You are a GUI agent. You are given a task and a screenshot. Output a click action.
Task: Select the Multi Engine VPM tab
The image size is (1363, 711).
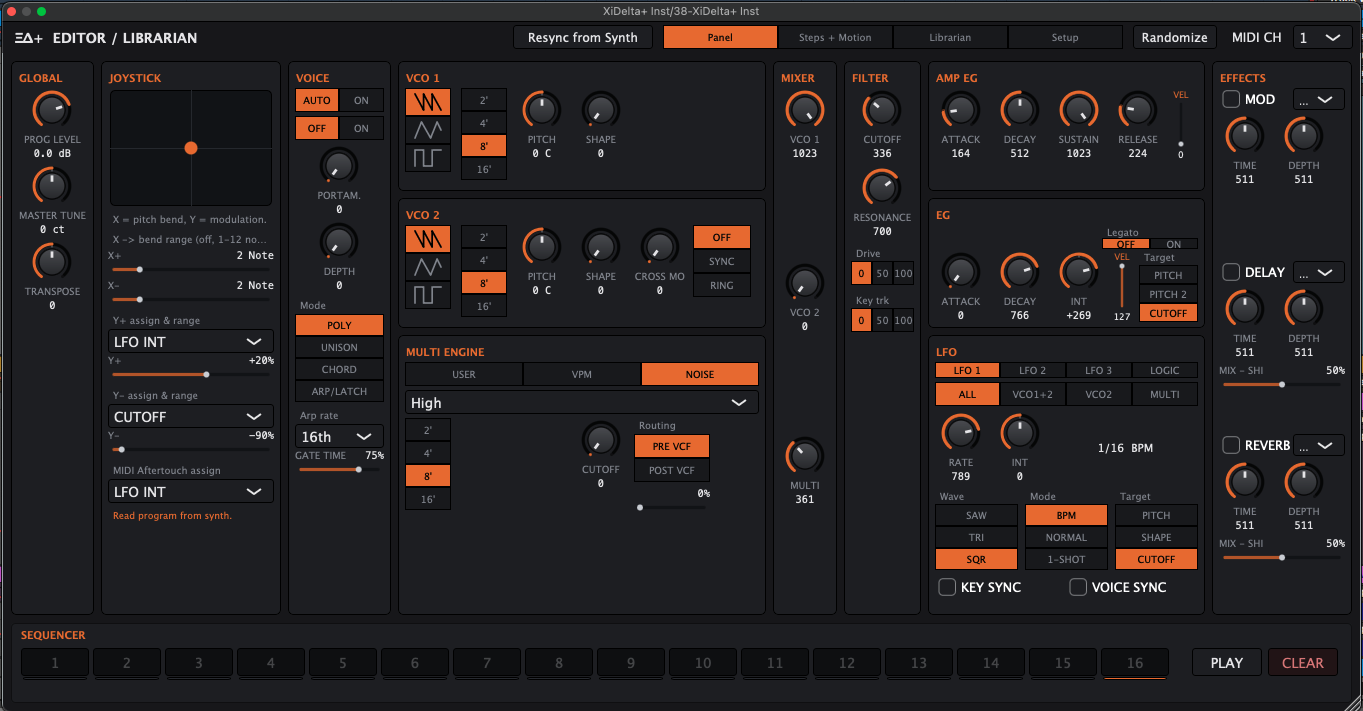point(582,374)
